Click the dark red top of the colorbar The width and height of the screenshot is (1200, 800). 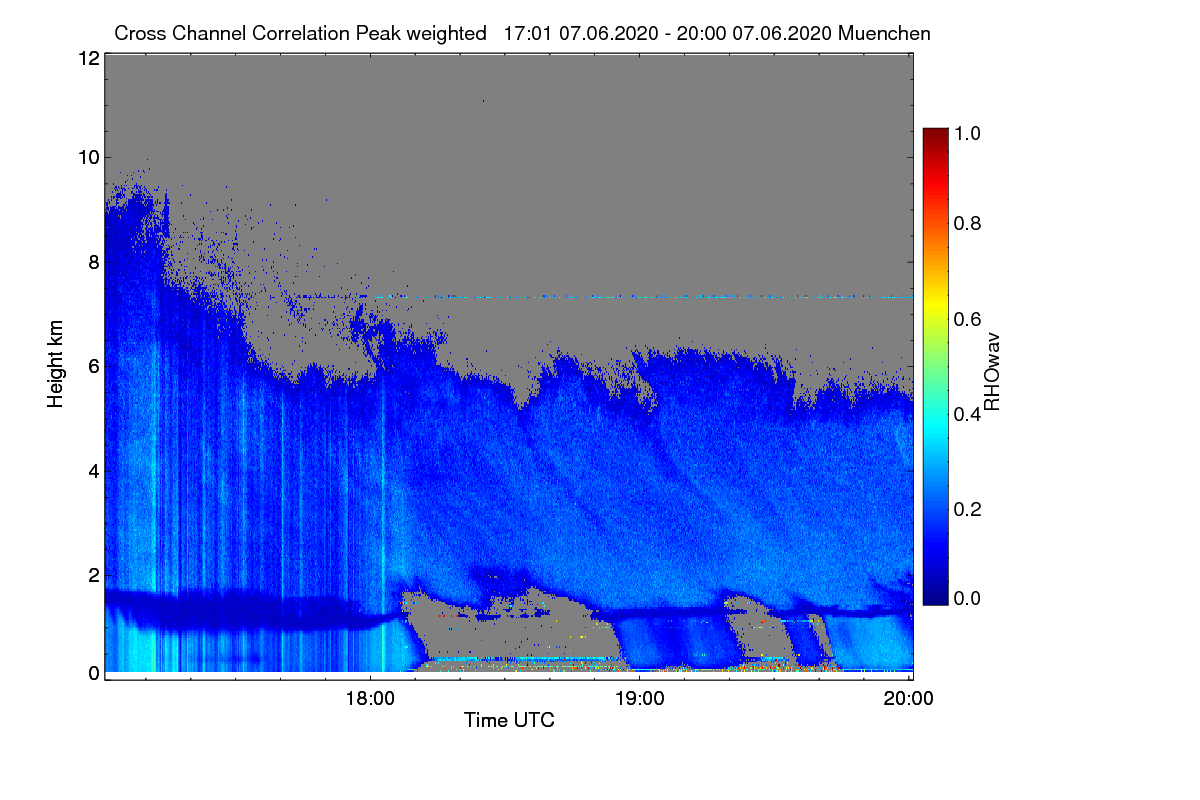[935, 134]
